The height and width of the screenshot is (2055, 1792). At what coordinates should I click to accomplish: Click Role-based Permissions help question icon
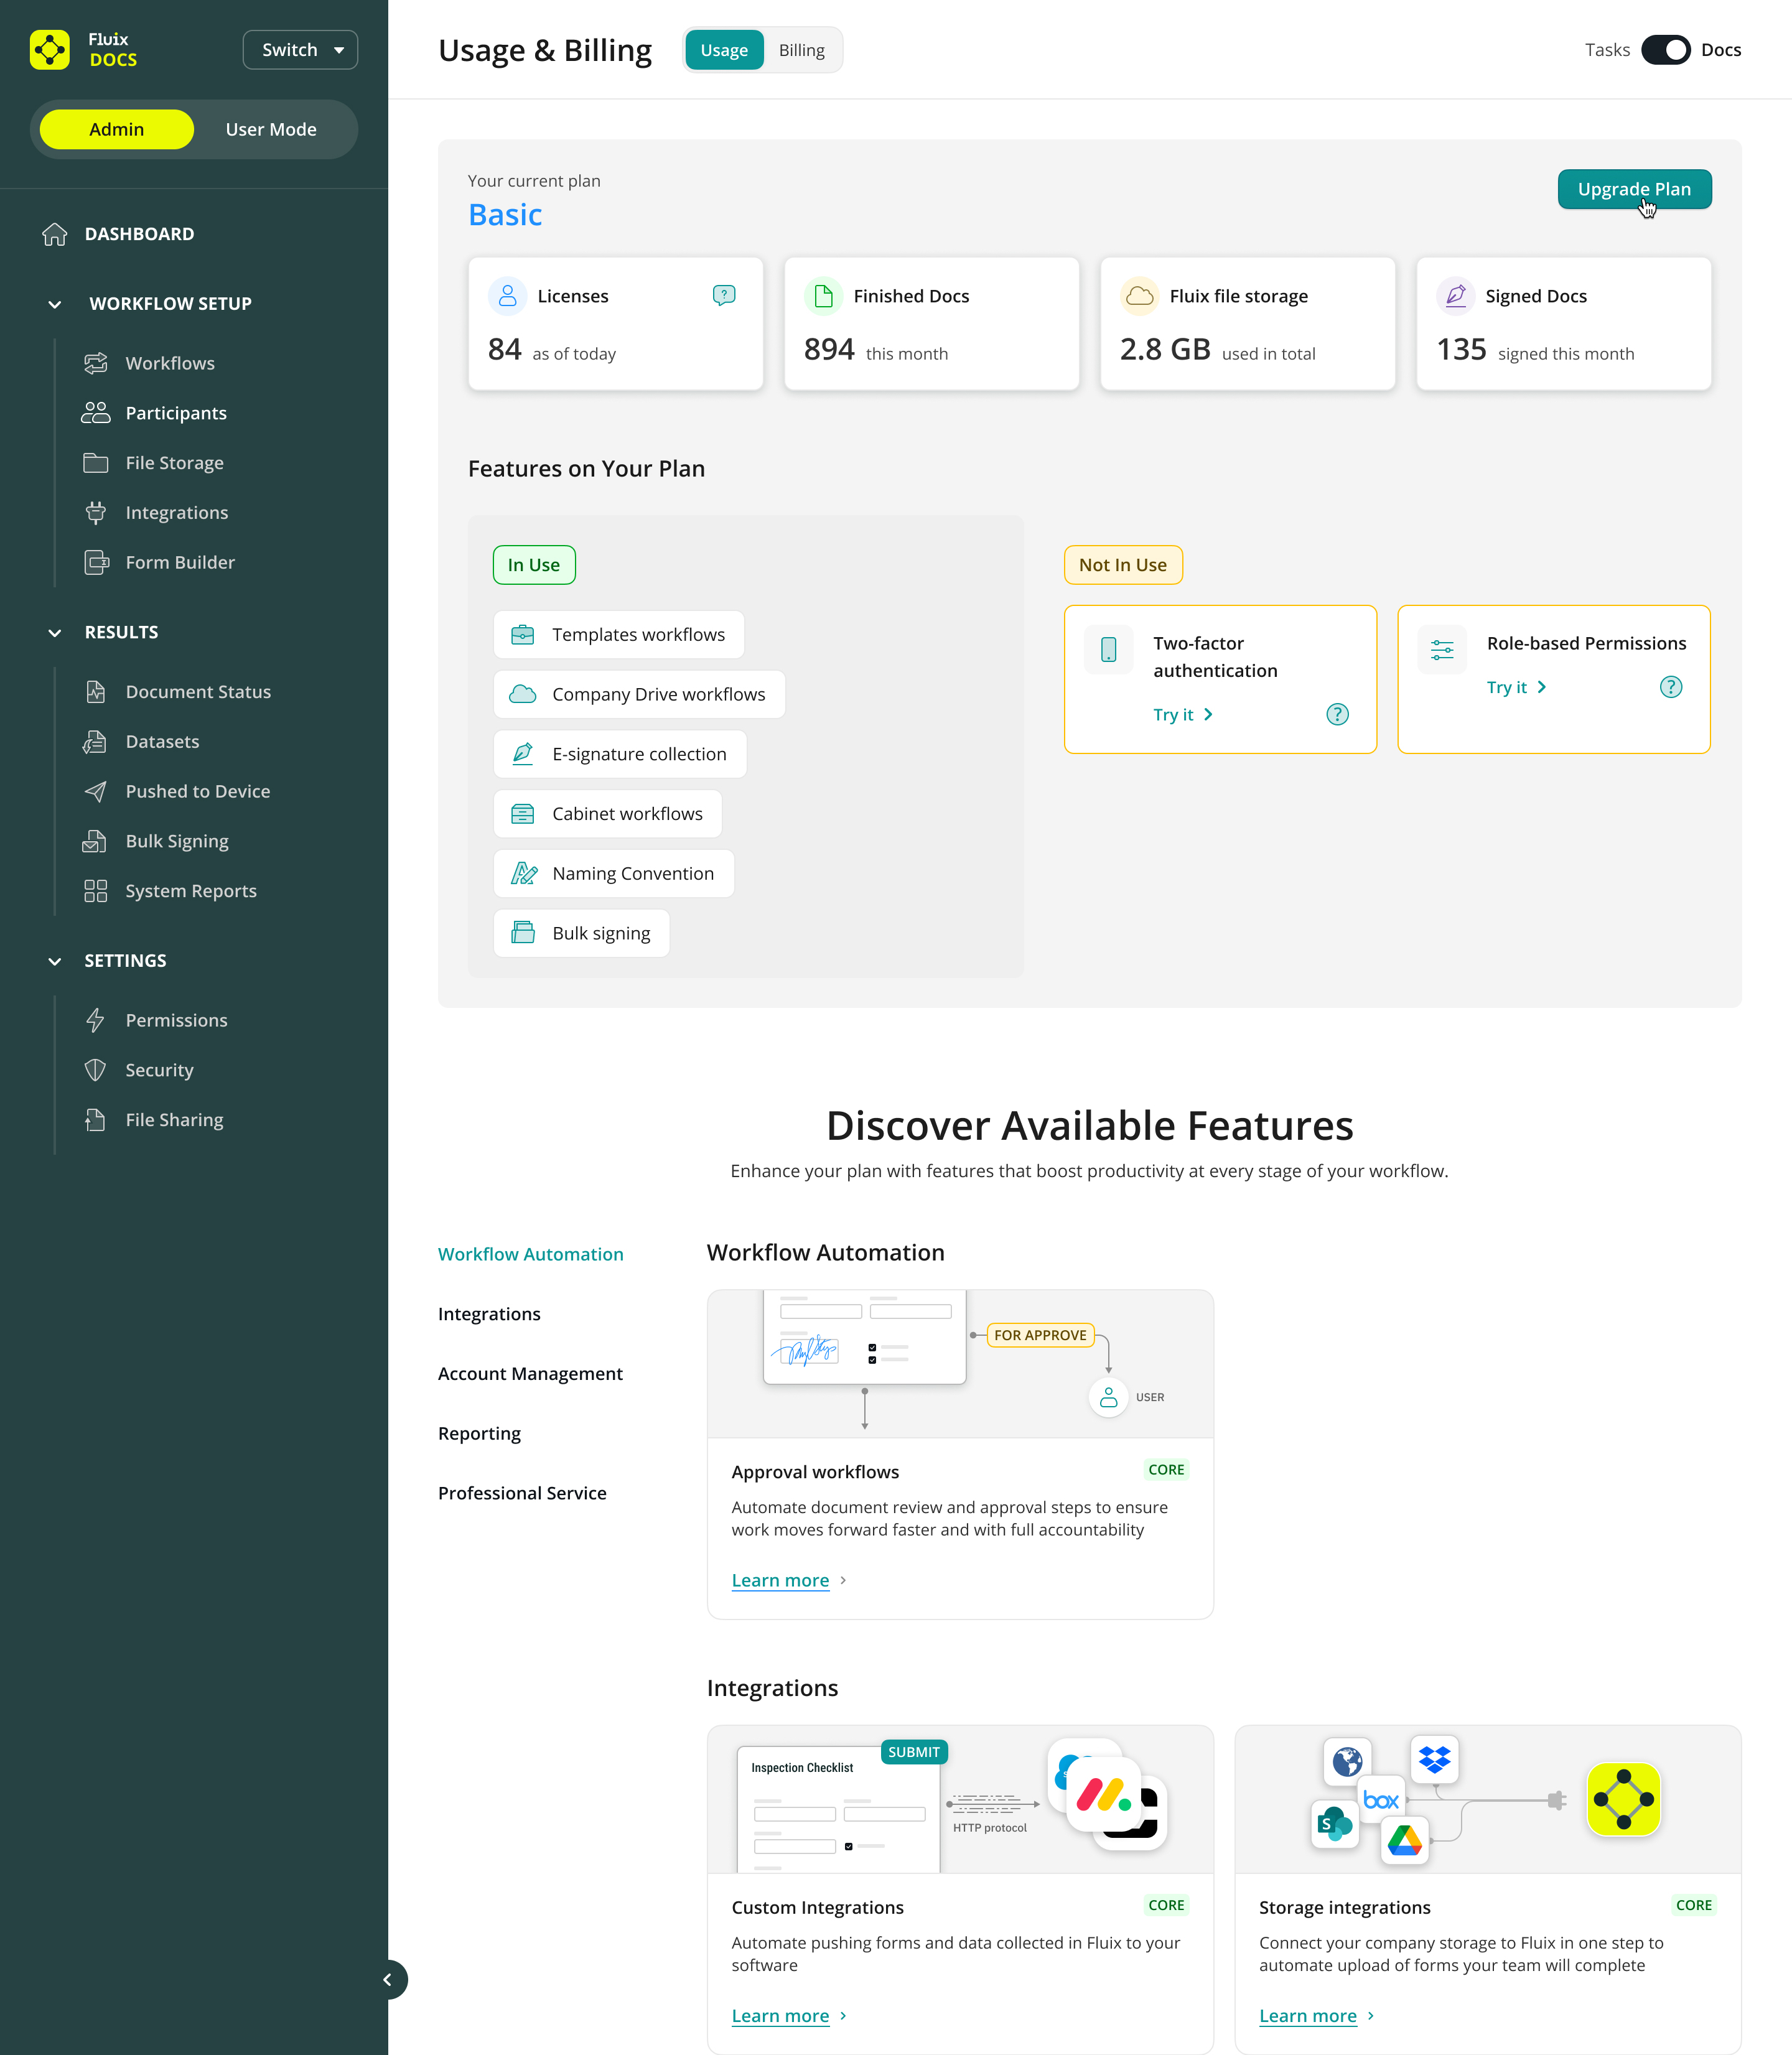[x=1670, y=687]
